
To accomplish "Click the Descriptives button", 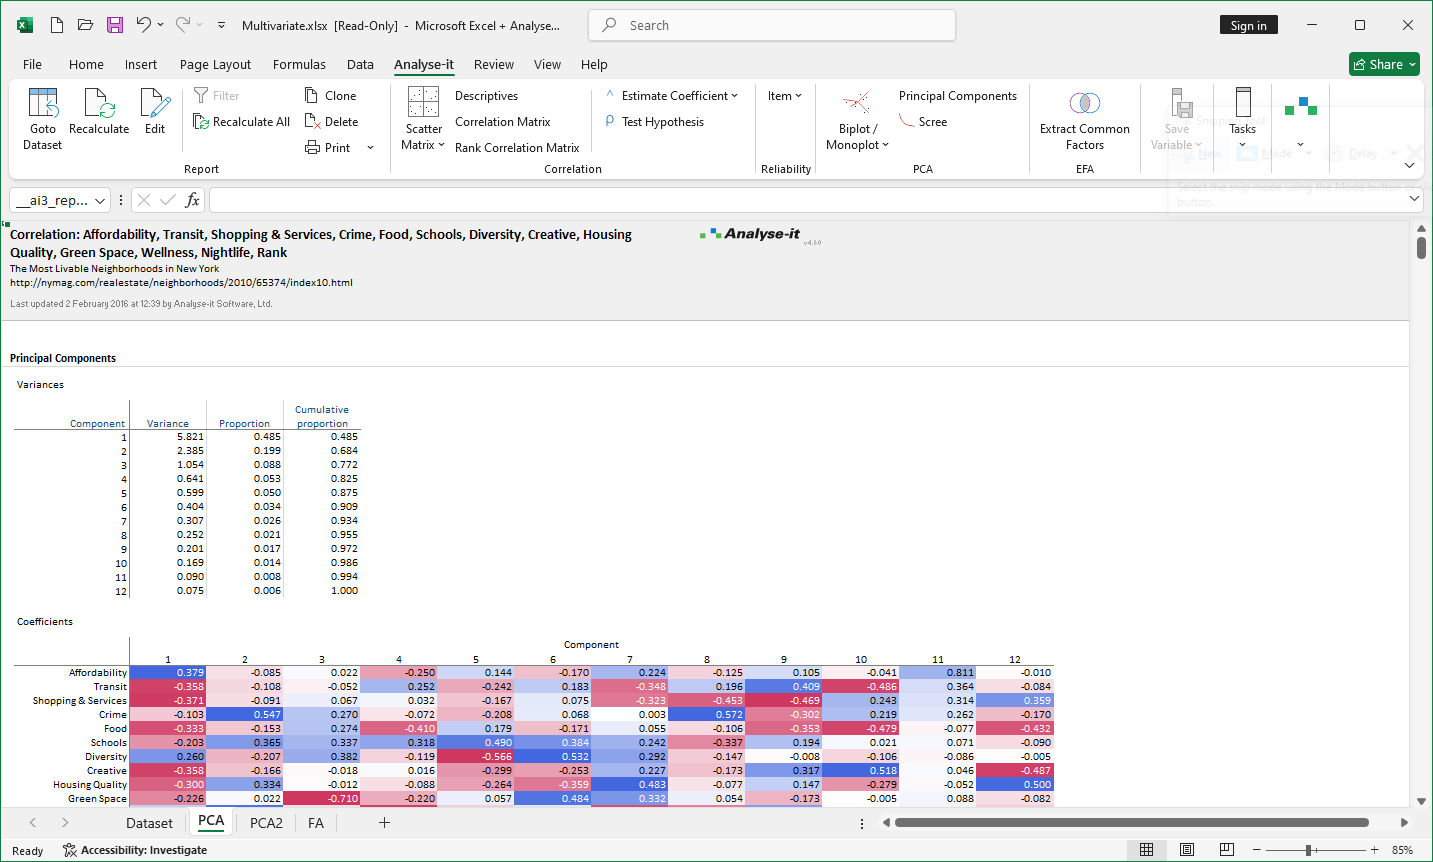I will 486,96.
